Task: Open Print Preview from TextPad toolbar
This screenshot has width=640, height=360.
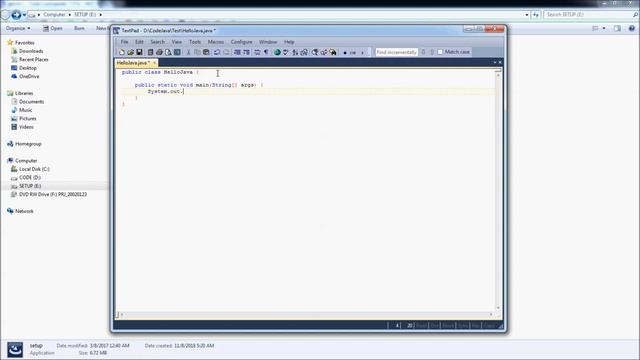Action: 168,52
